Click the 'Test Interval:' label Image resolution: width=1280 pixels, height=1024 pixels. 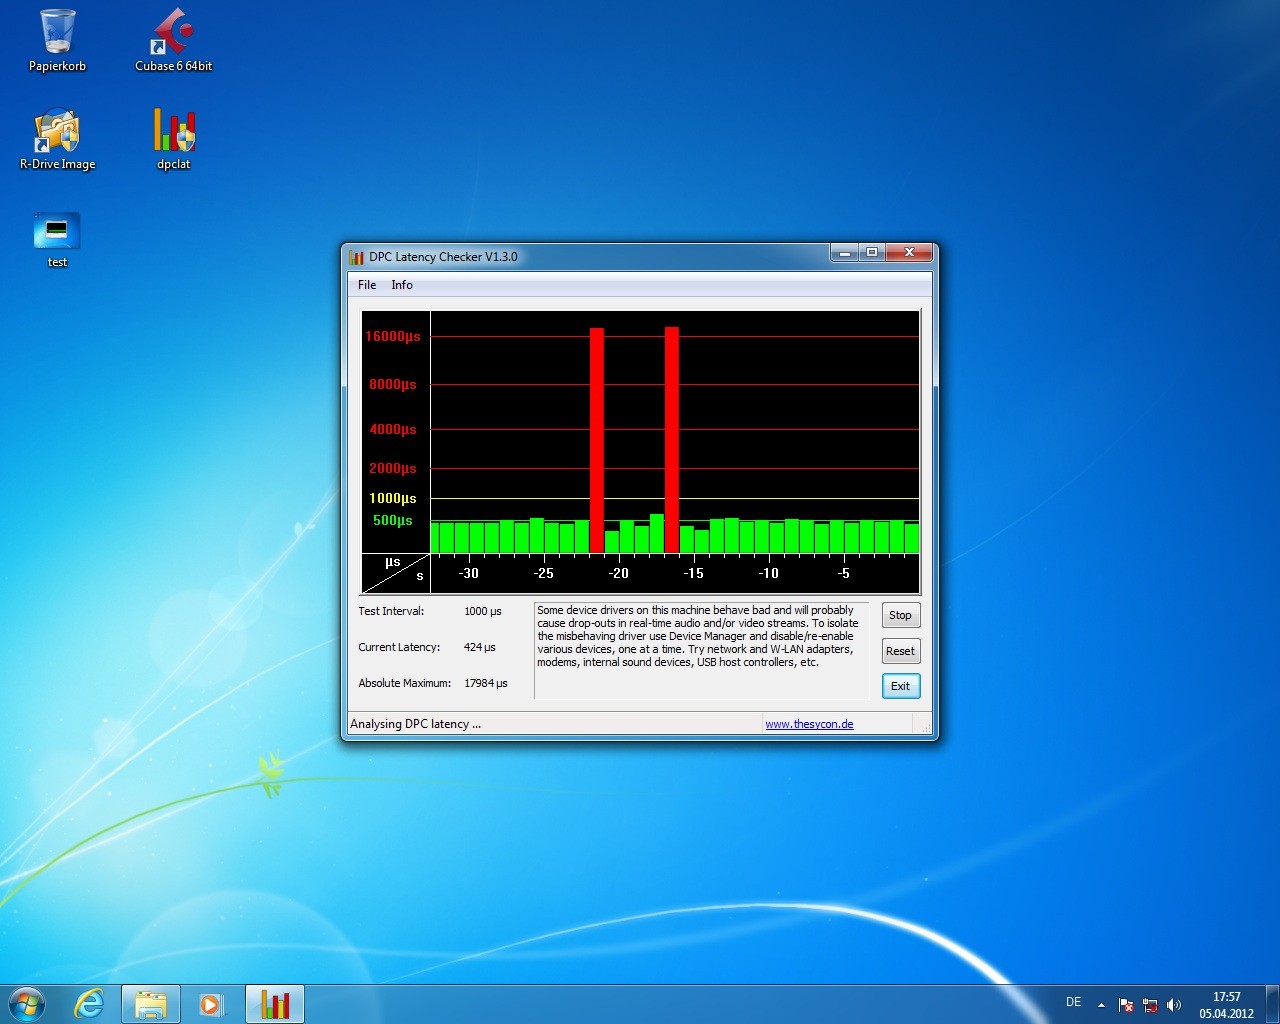click(x=391, y=611)
